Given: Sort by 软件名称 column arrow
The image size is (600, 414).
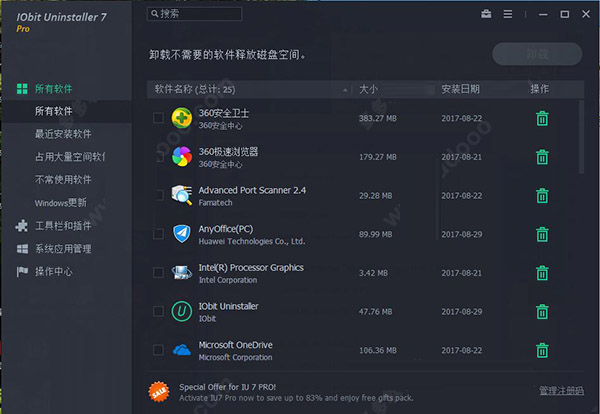Looking at the screenshot, I should (x=345, y=90).
